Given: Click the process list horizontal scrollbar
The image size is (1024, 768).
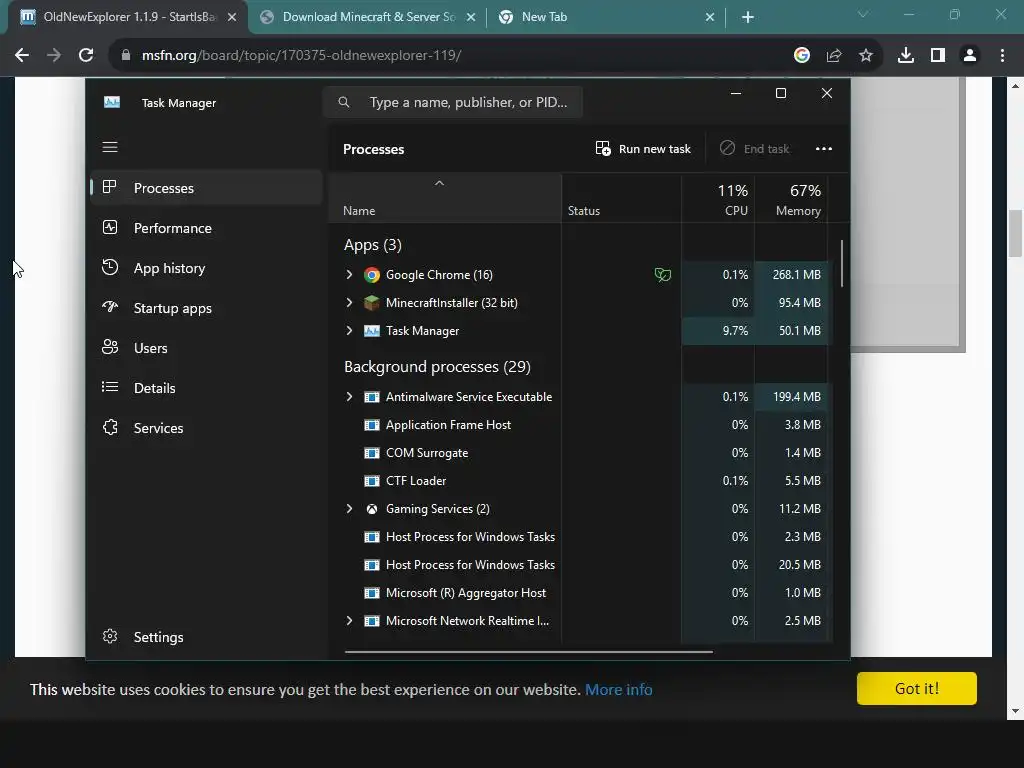Looking at the screenshot, I should [528, 651].
